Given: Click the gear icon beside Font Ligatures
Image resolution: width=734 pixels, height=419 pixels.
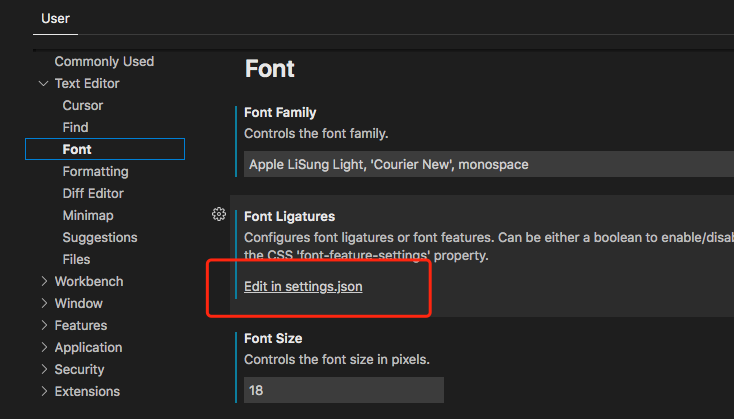Looking at the screenshot, I should pos(219,214).
